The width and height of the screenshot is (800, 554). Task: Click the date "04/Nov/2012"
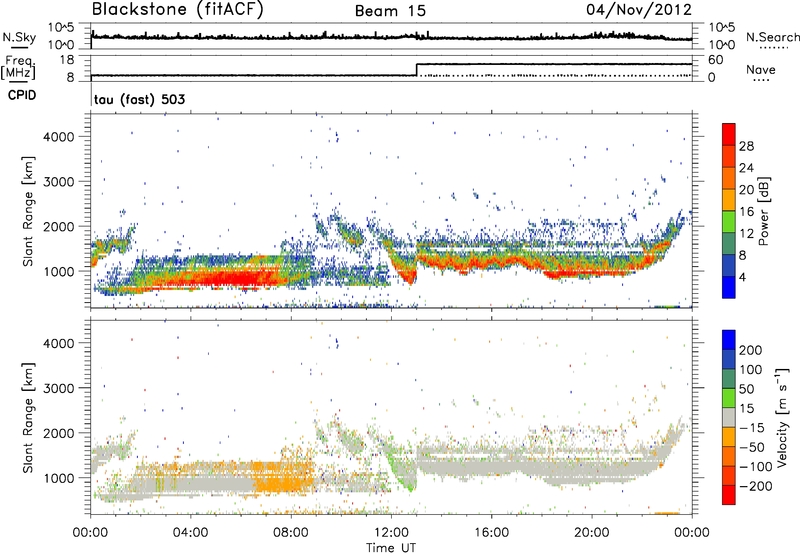[x=639, y=9]
